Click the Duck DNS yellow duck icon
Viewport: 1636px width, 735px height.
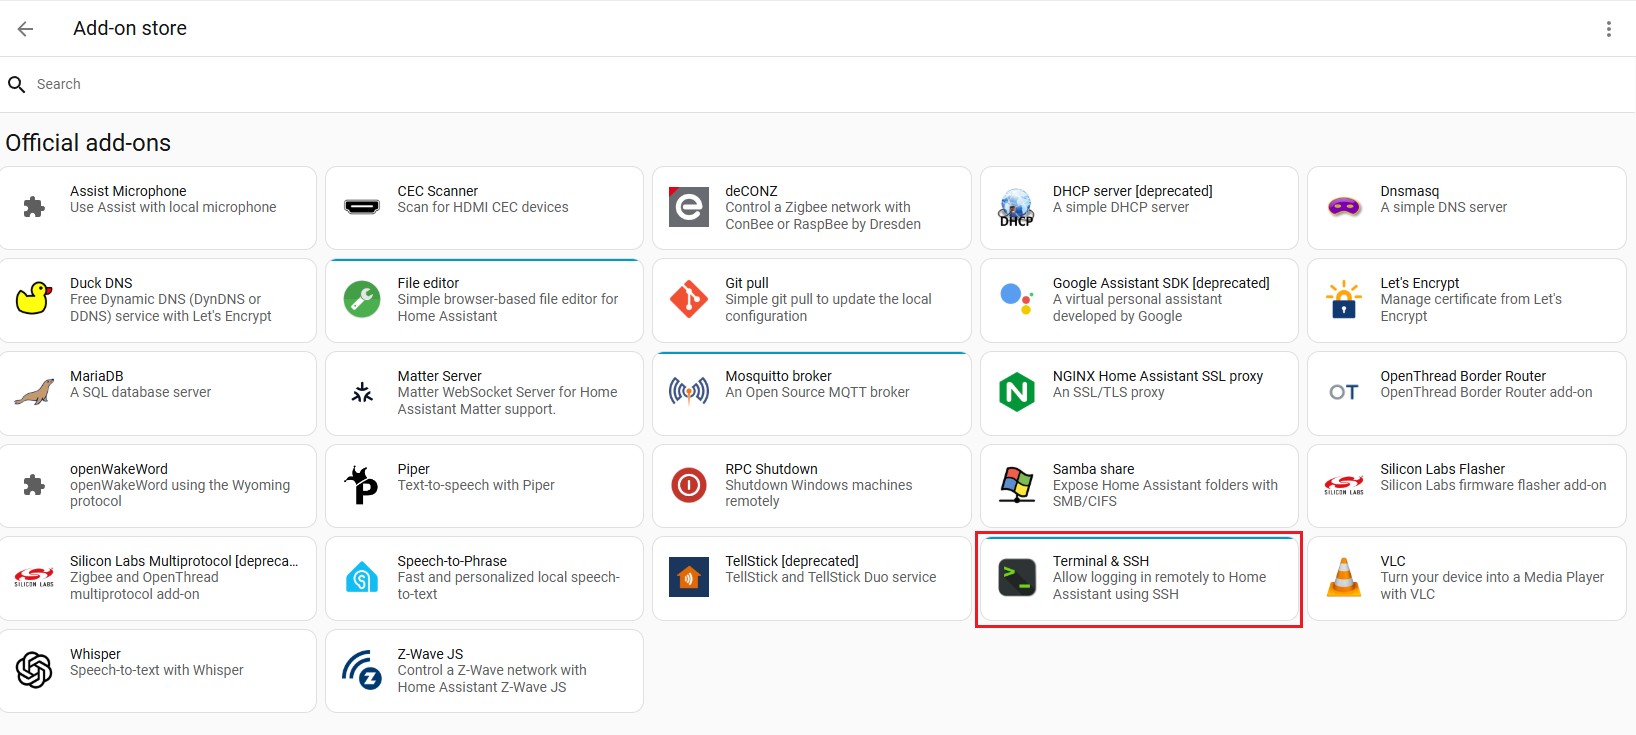34,299
